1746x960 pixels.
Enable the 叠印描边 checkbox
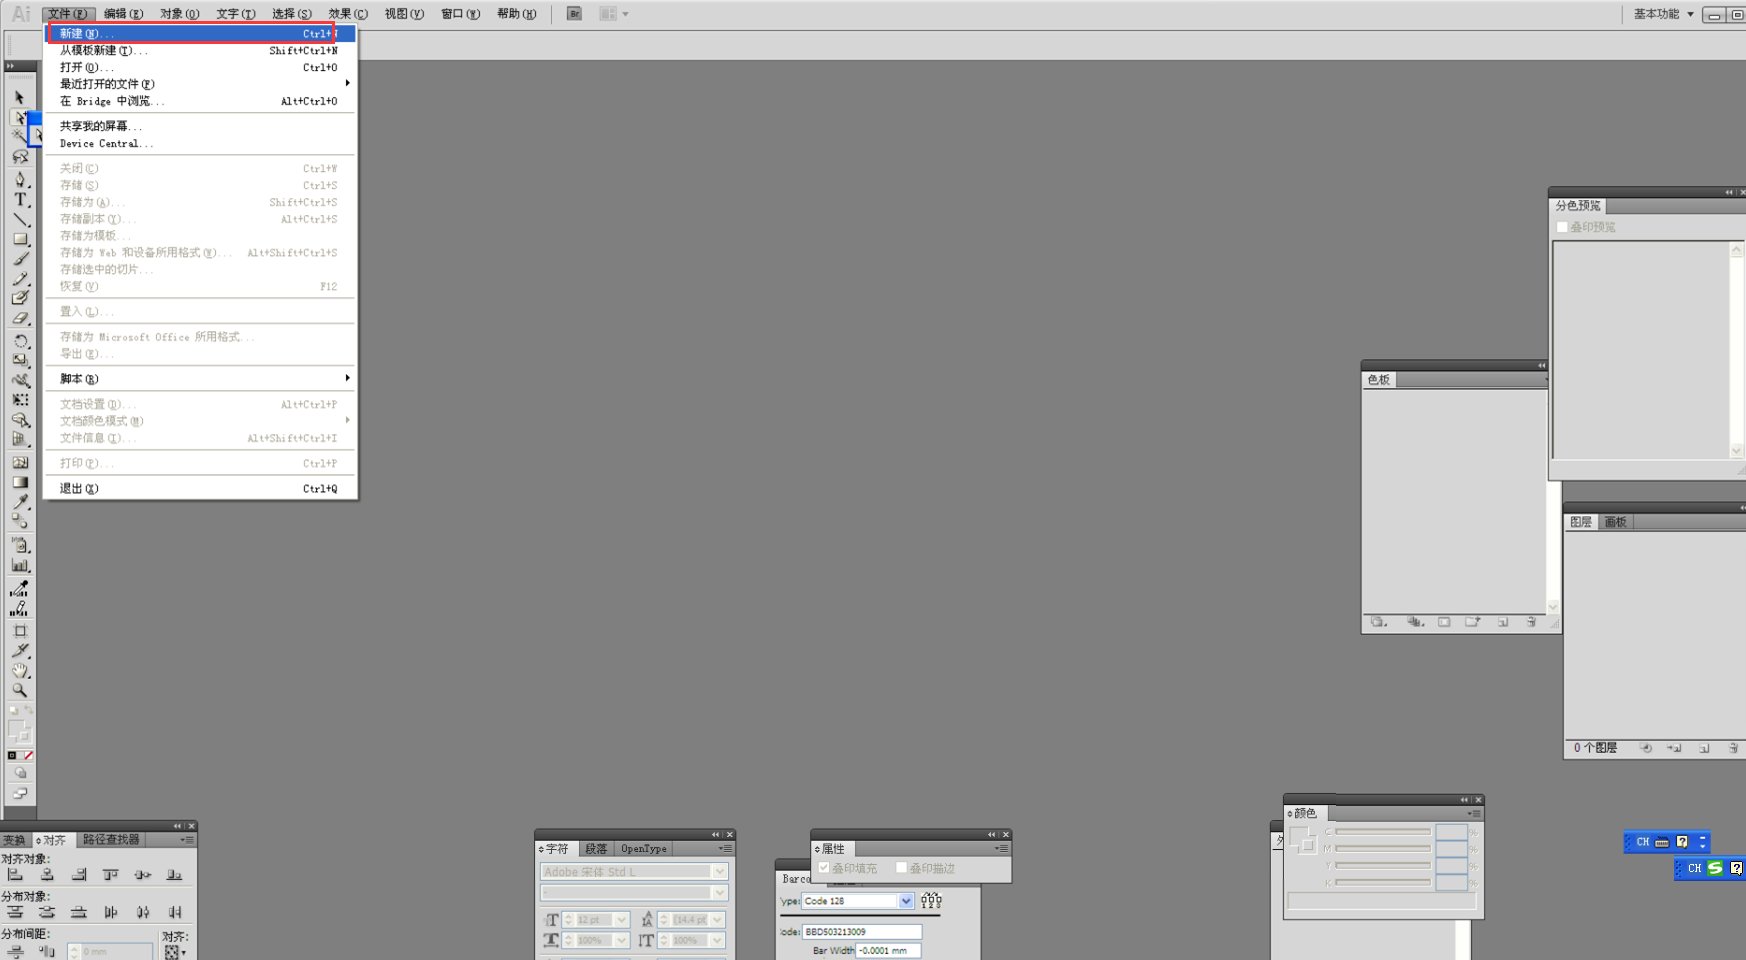901,868
